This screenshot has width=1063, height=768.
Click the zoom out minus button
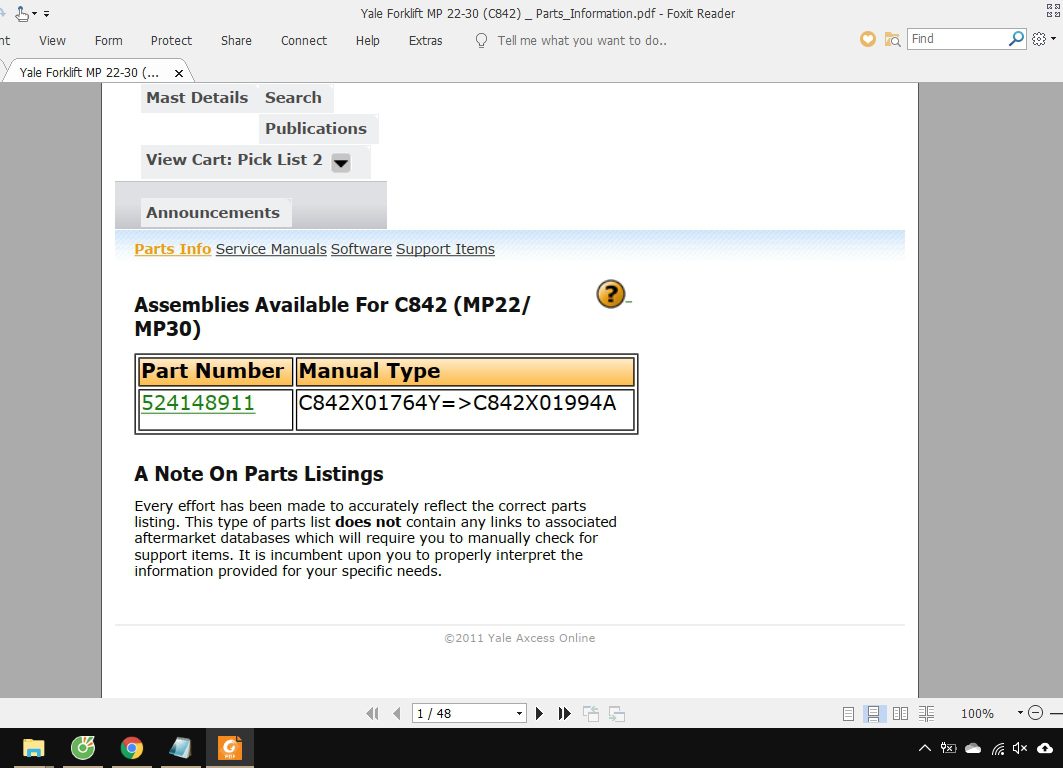(x=1035, y=712)
